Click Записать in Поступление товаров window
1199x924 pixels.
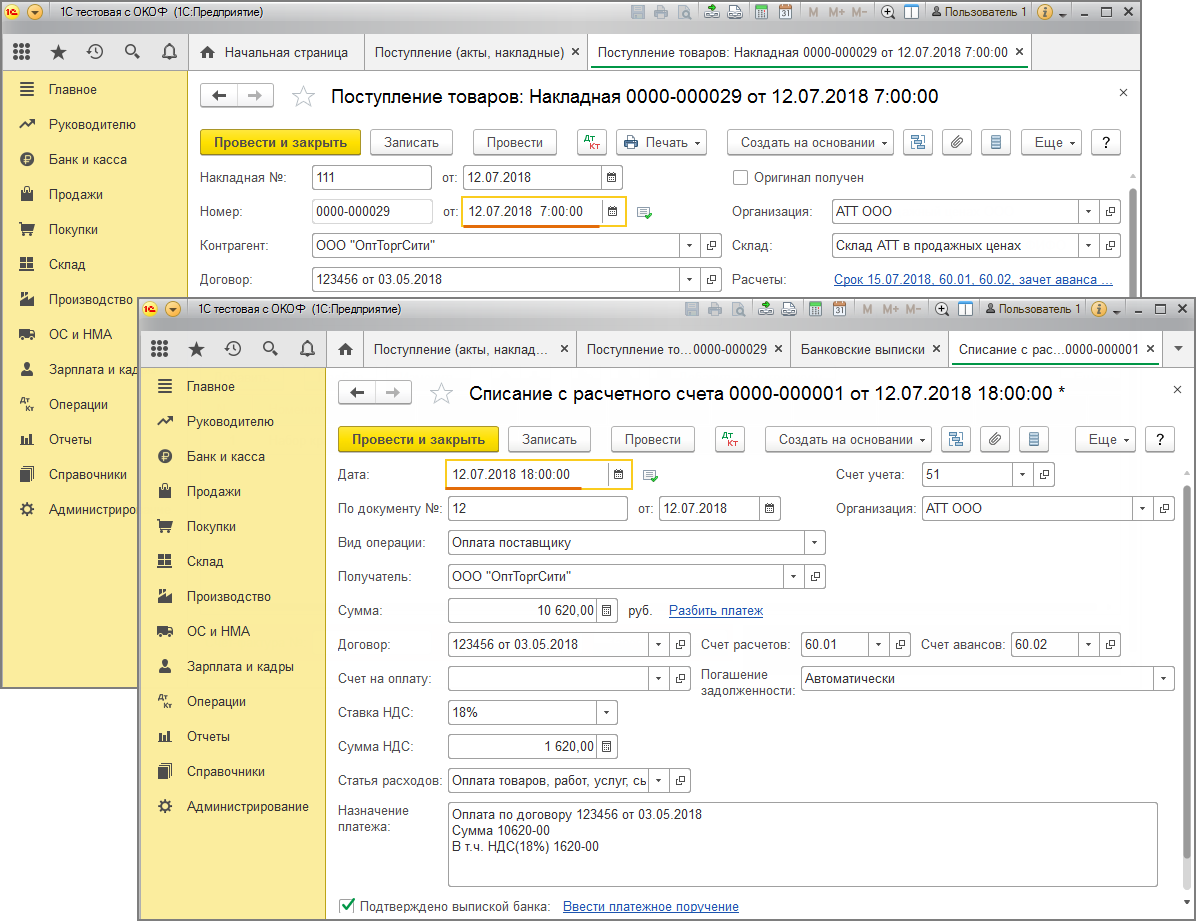click(411, 142)
